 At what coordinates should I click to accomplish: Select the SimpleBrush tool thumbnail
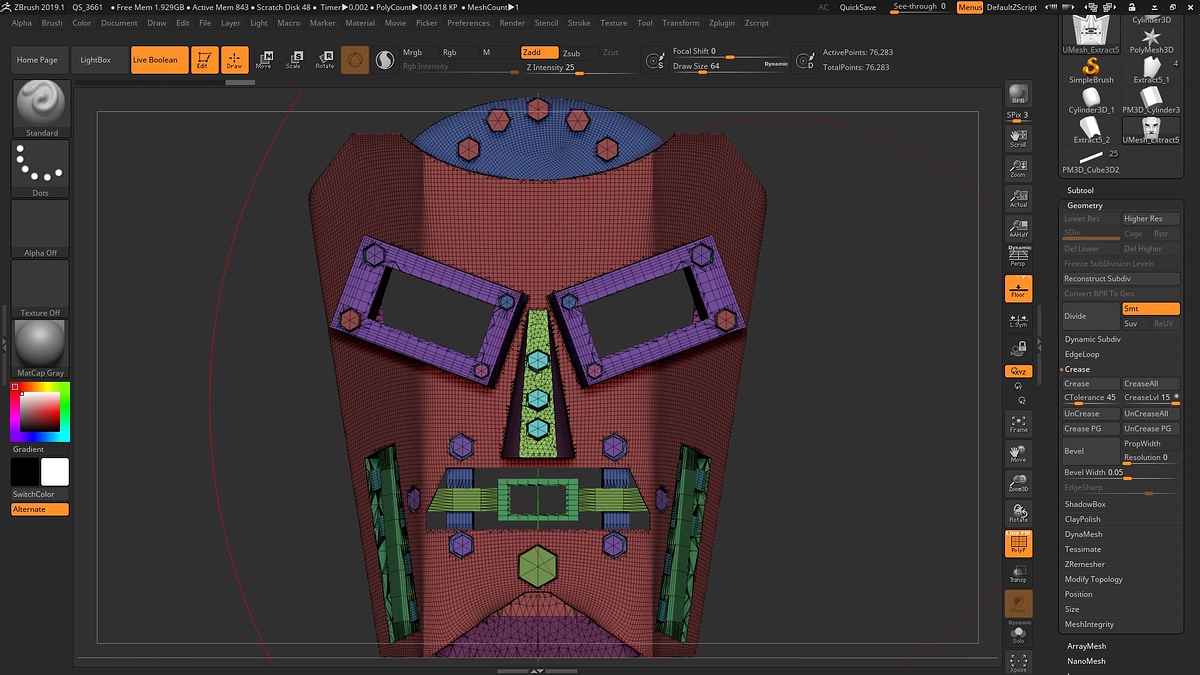(x=1091, y=71)
